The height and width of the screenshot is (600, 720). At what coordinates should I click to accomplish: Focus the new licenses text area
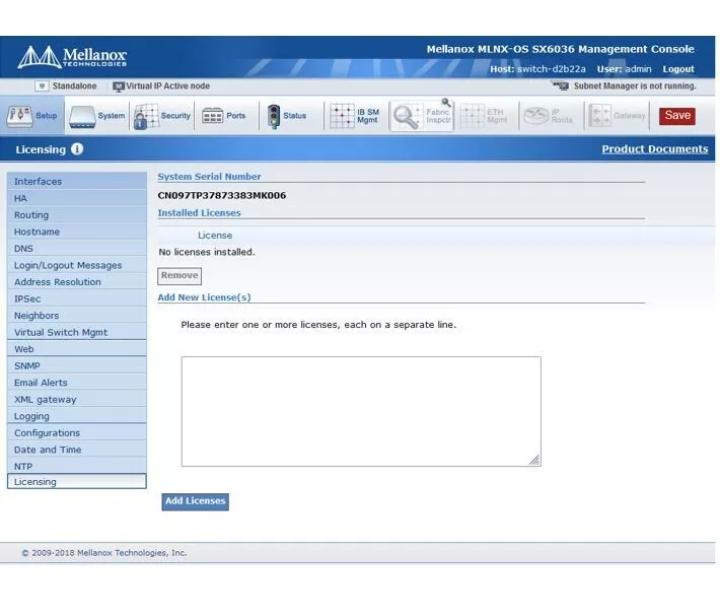pos(361,411)
